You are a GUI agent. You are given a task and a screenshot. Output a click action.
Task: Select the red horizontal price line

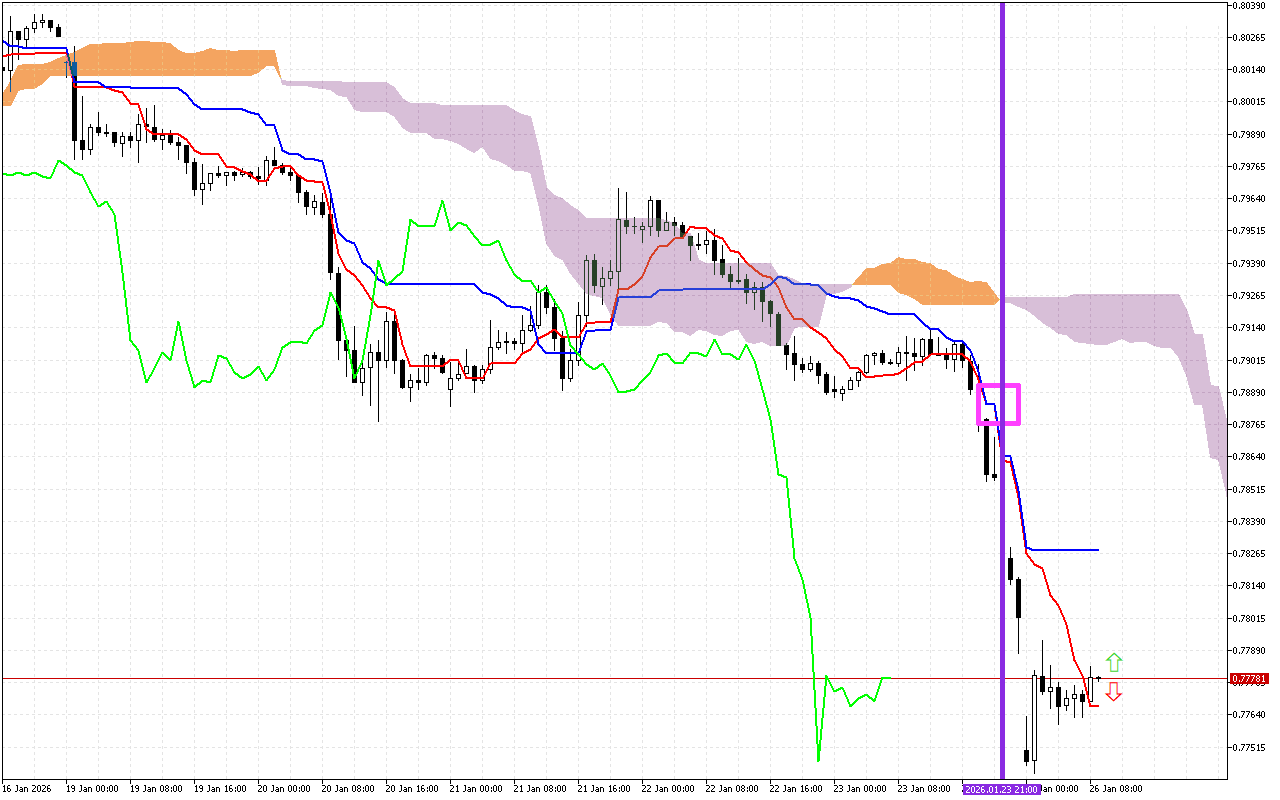click(x=500, y=678)
